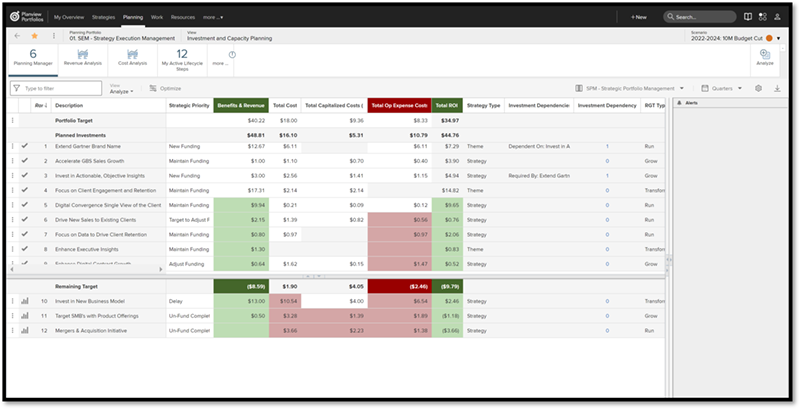Click chart icon for Mergers & Acquisition Initiative
800x409 pixels.
24,330
